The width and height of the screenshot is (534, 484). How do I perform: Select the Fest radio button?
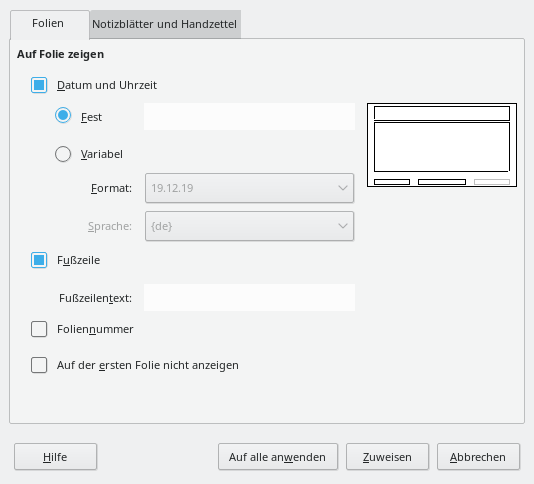point(63,116)
